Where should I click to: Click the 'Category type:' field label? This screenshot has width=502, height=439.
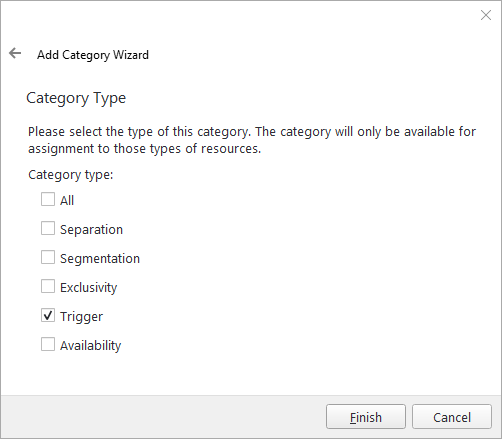(x=71, y=175)
